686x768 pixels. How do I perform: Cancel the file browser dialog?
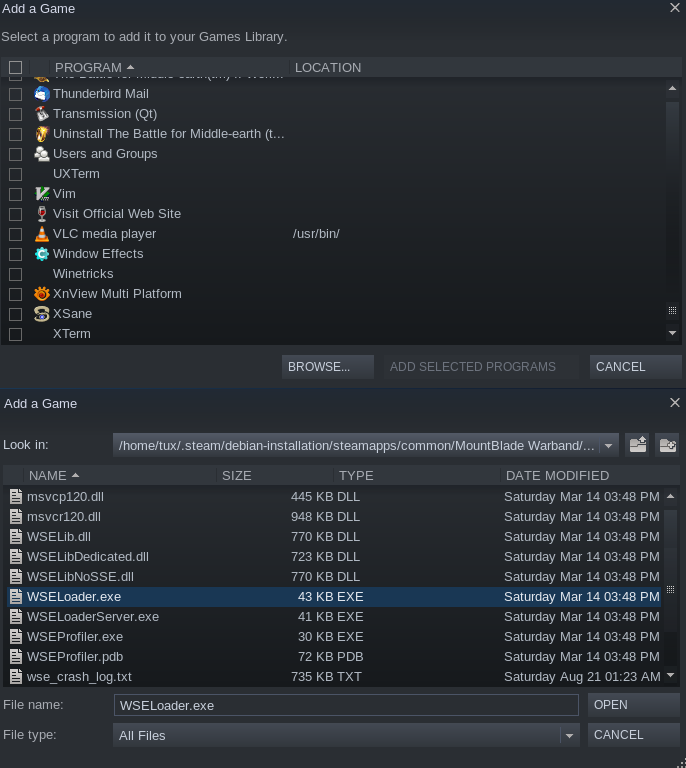(x=634, y=735)
